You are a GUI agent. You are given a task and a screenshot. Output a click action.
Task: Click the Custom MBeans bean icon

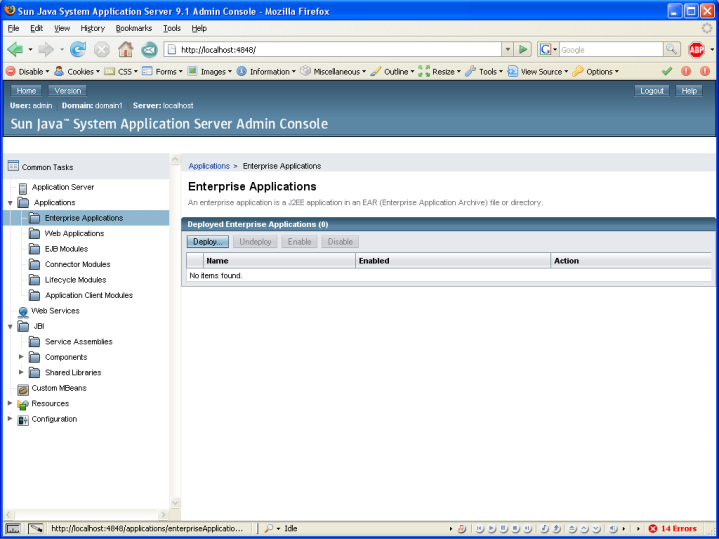coord(23,389)
